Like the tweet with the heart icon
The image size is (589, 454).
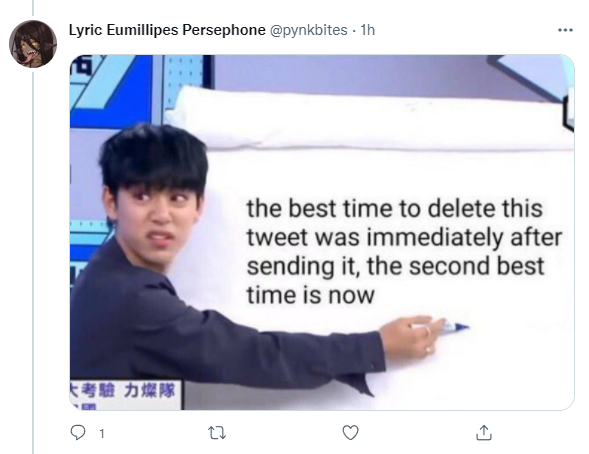[350, 433]
